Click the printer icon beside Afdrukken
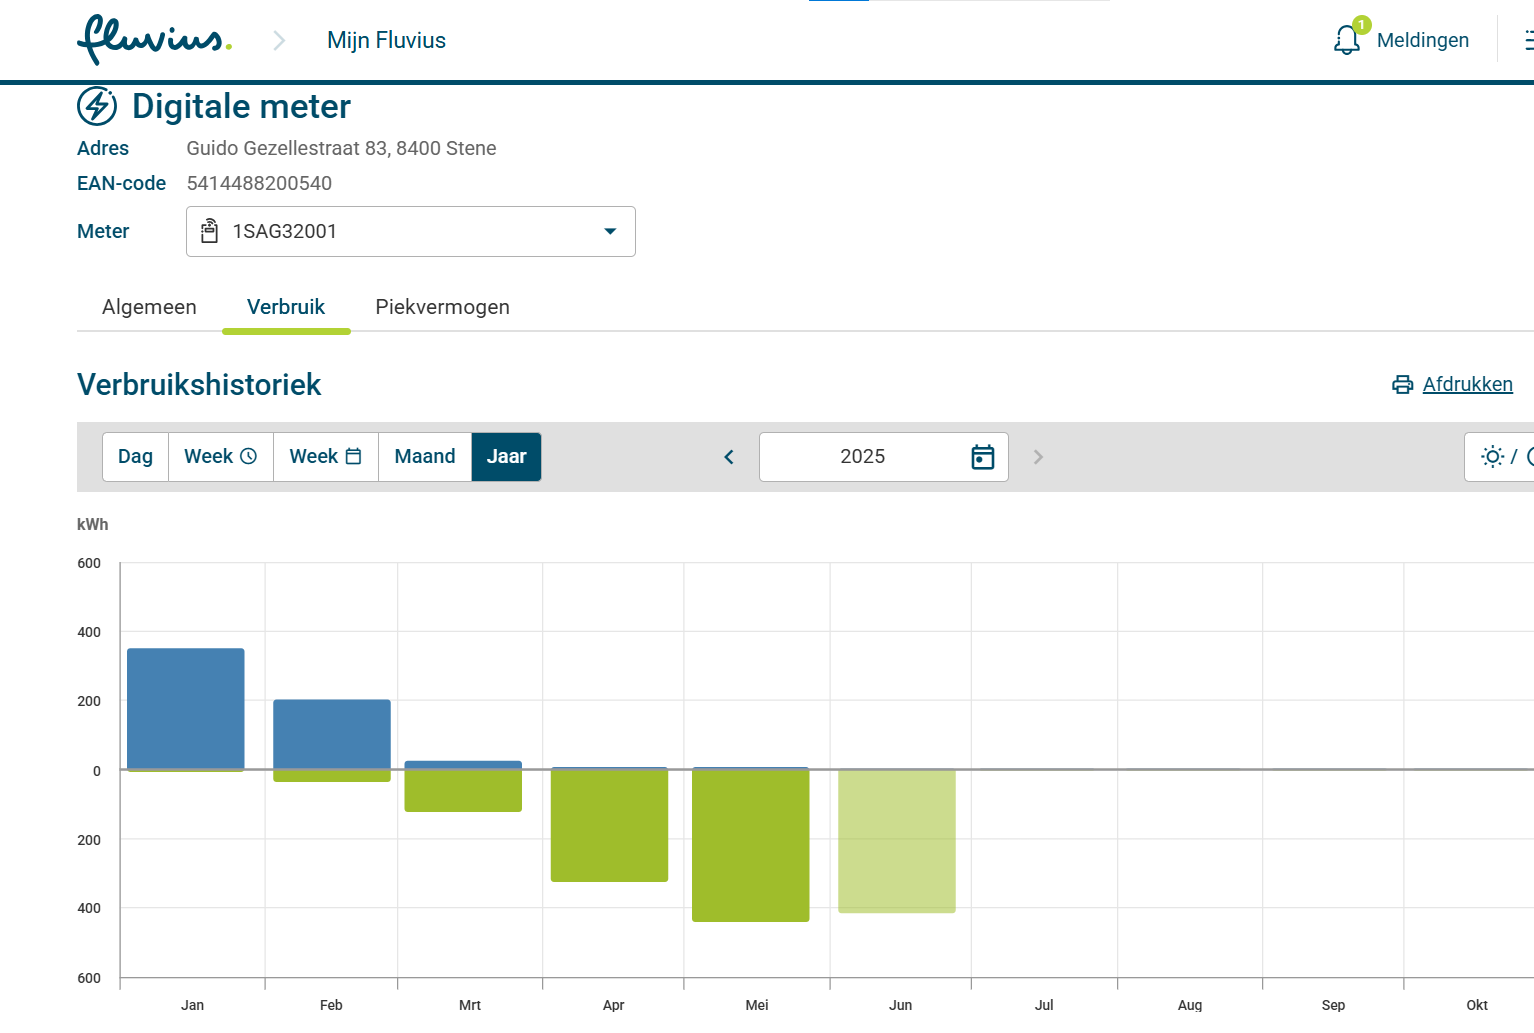1534x1033 pixels. pyautogui.click(x=1402, y=385)
